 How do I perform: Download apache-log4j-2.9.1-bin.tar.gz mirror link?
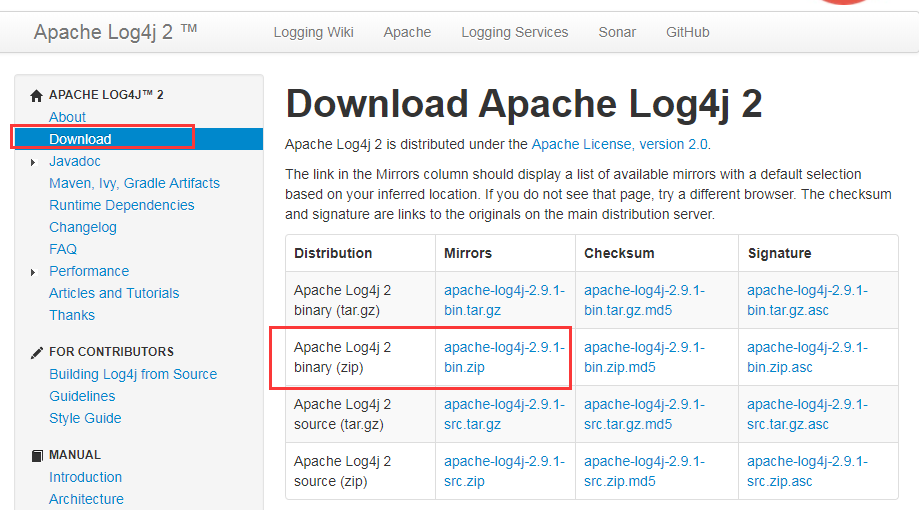tap(504, 300)
